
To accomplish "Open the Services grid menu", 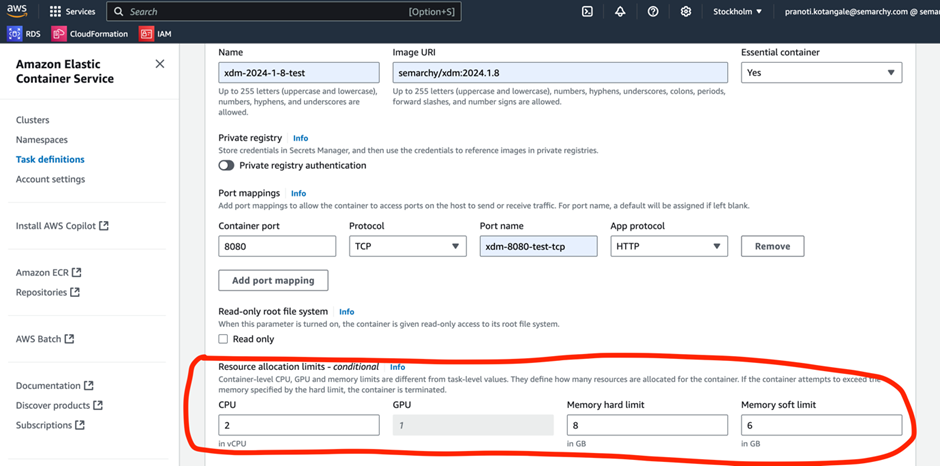I will (x=72, y=11).
